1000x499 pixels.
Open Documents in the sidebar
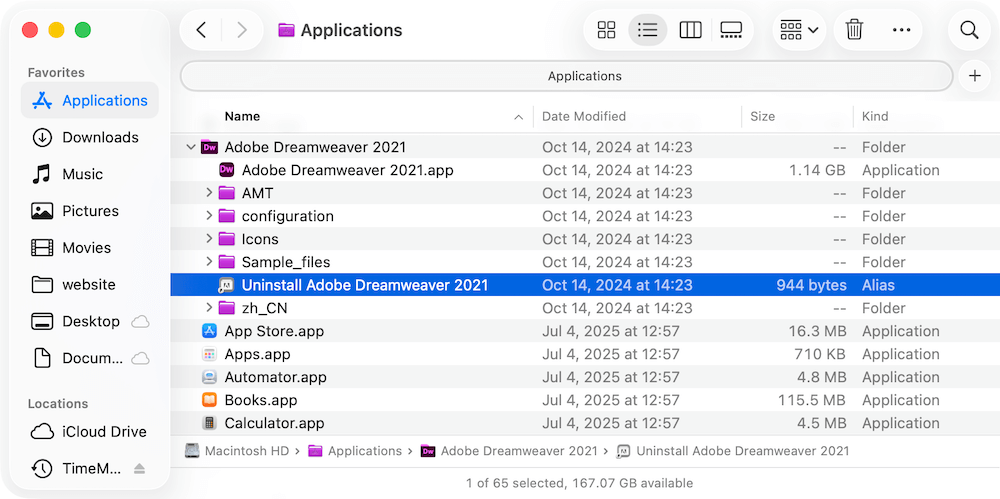(x=90, y=358)
